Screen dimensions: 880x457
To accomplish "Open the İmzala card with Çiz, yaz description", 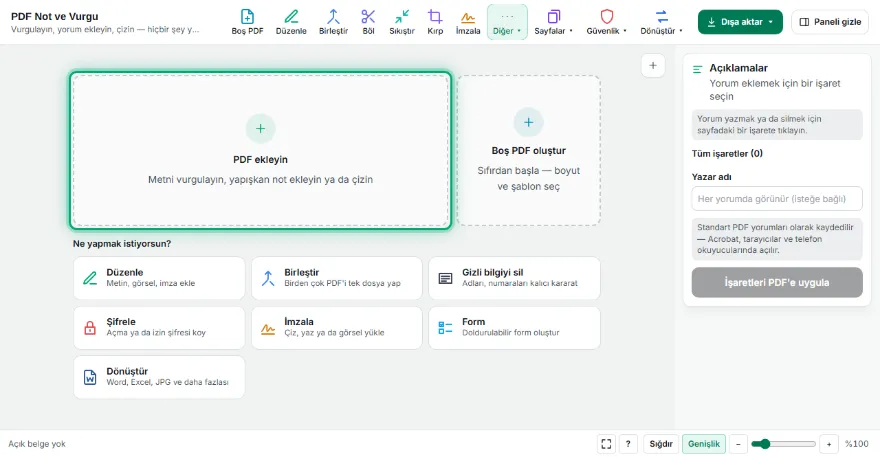I will tap(337, 328).
